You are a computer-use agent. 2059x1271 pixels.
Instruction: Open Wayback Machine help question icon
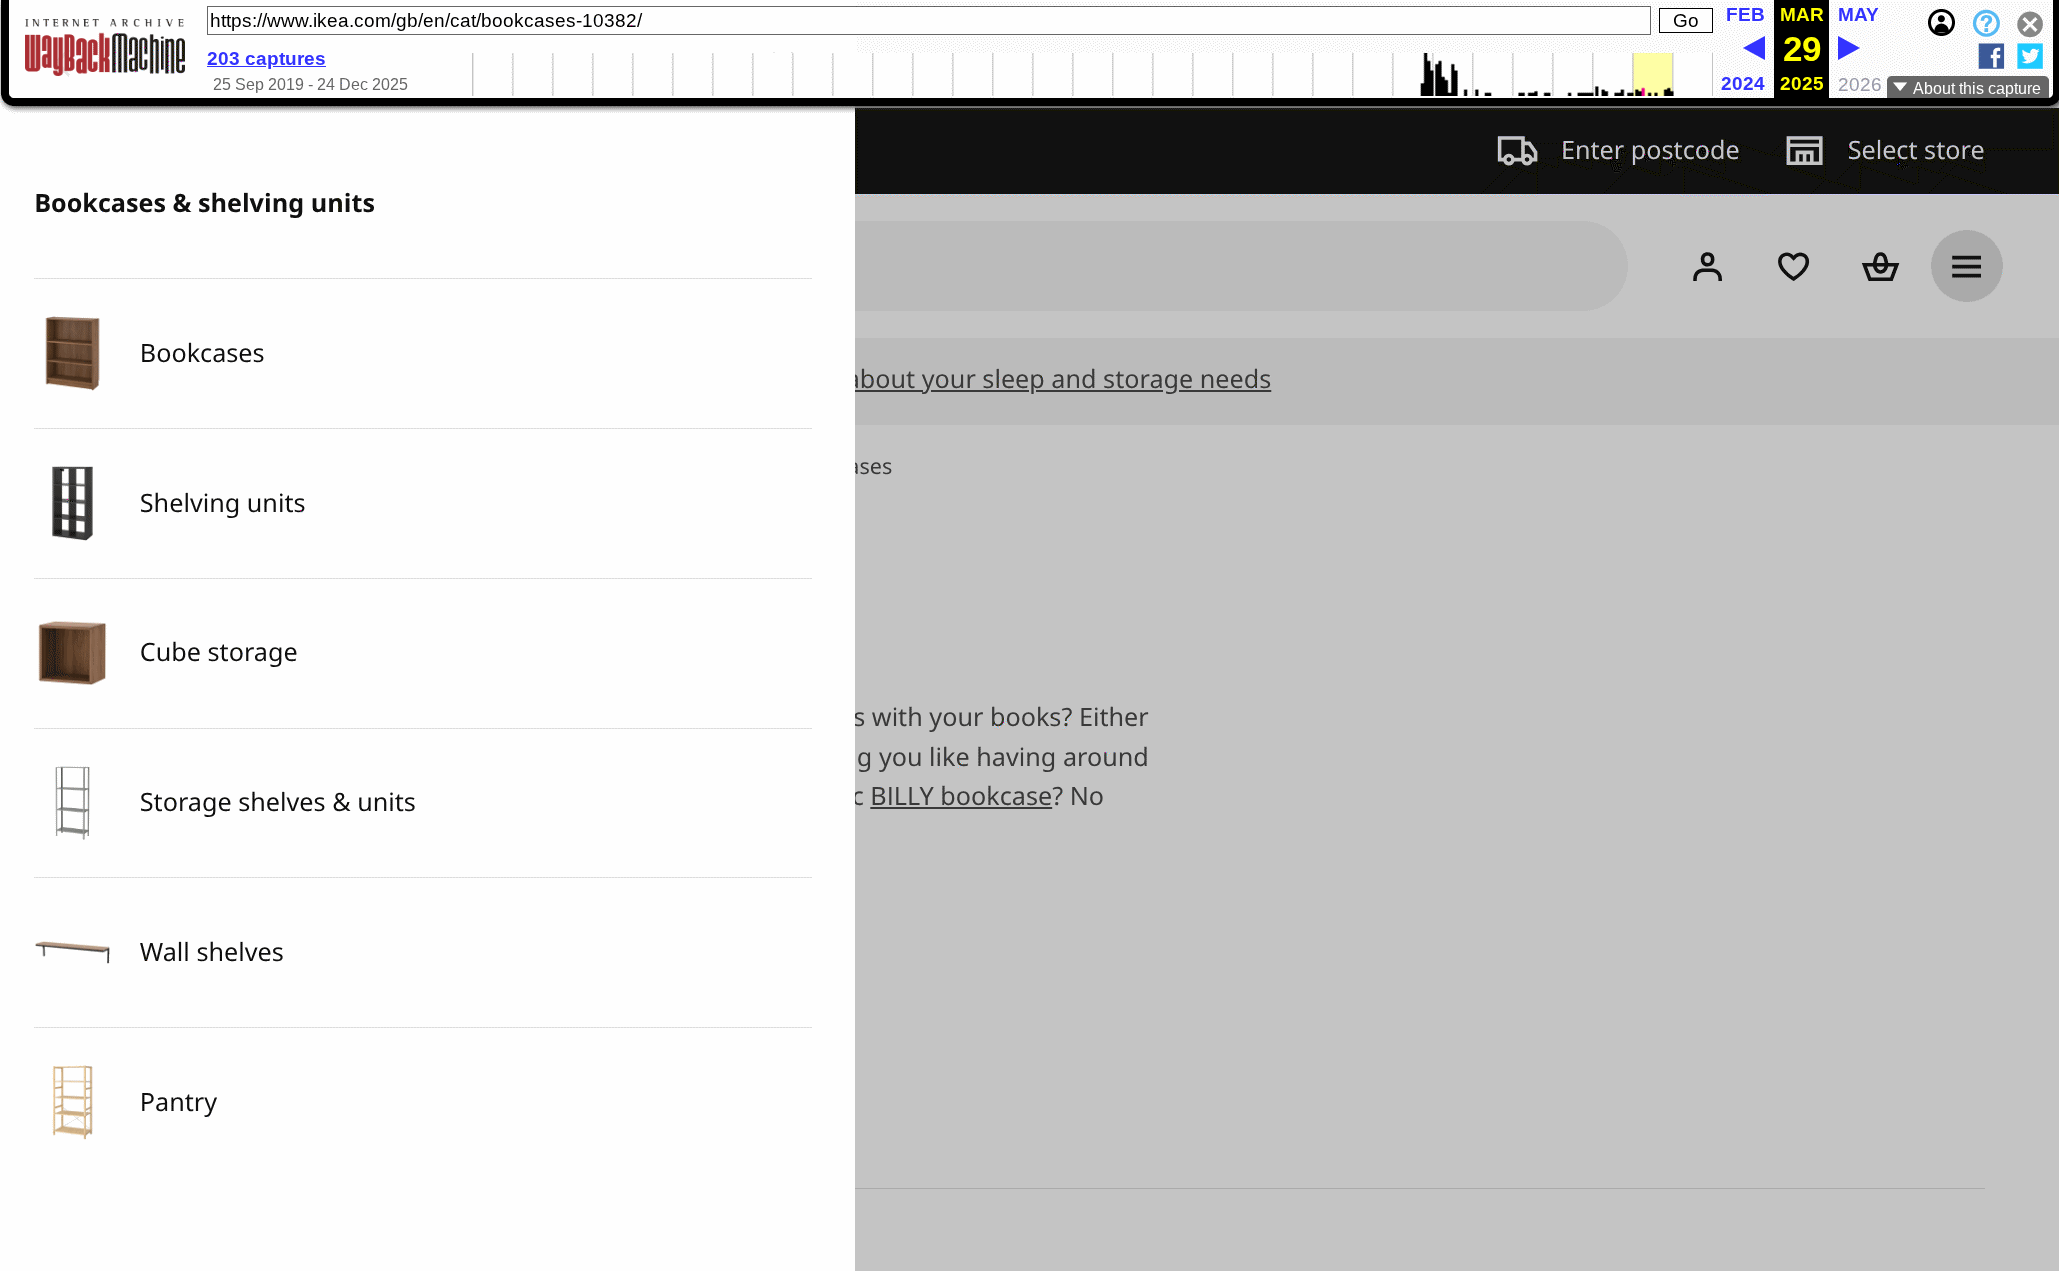point(1986,23)
